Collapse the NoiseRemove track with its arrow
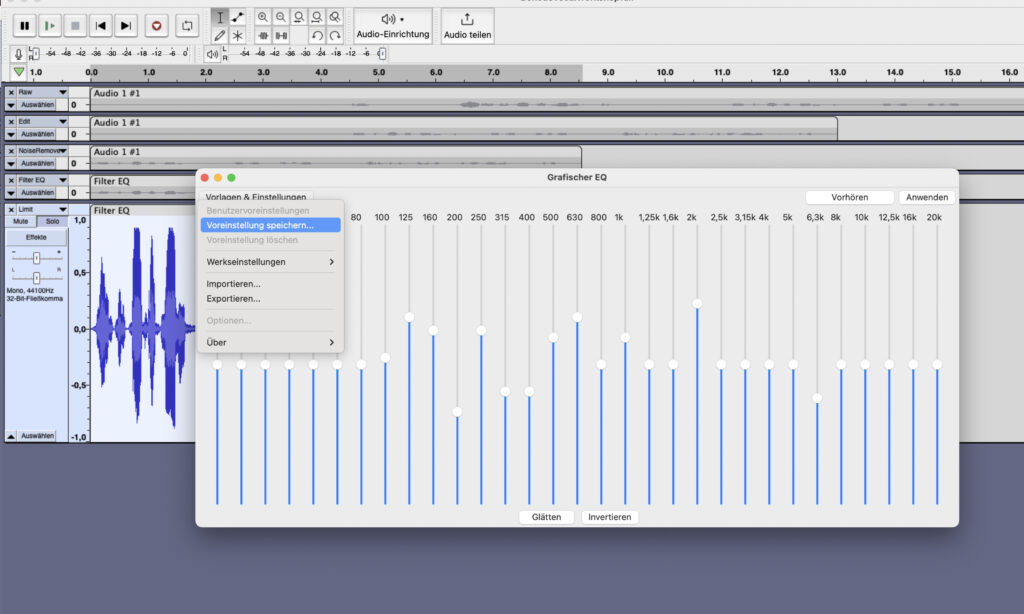Screen dimensions: 1024x614 point(11,163)
